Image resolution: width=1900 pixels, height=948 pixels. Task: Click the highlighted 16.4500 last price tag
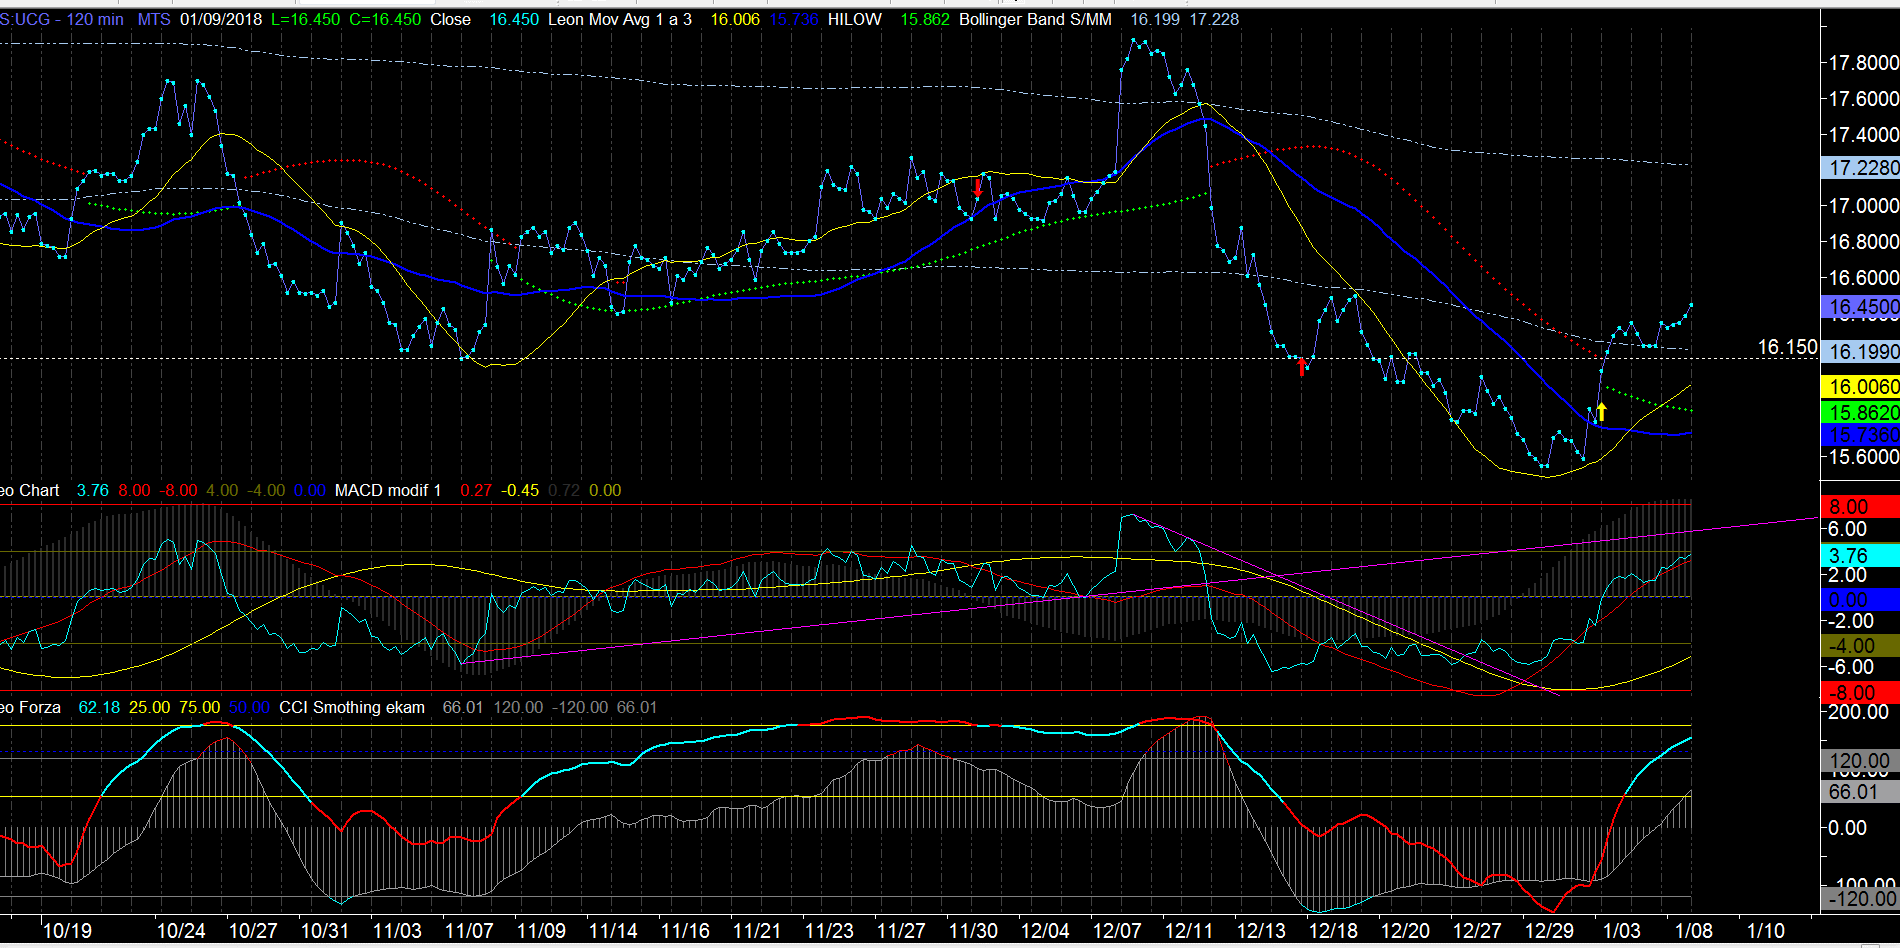[1861, 307]
